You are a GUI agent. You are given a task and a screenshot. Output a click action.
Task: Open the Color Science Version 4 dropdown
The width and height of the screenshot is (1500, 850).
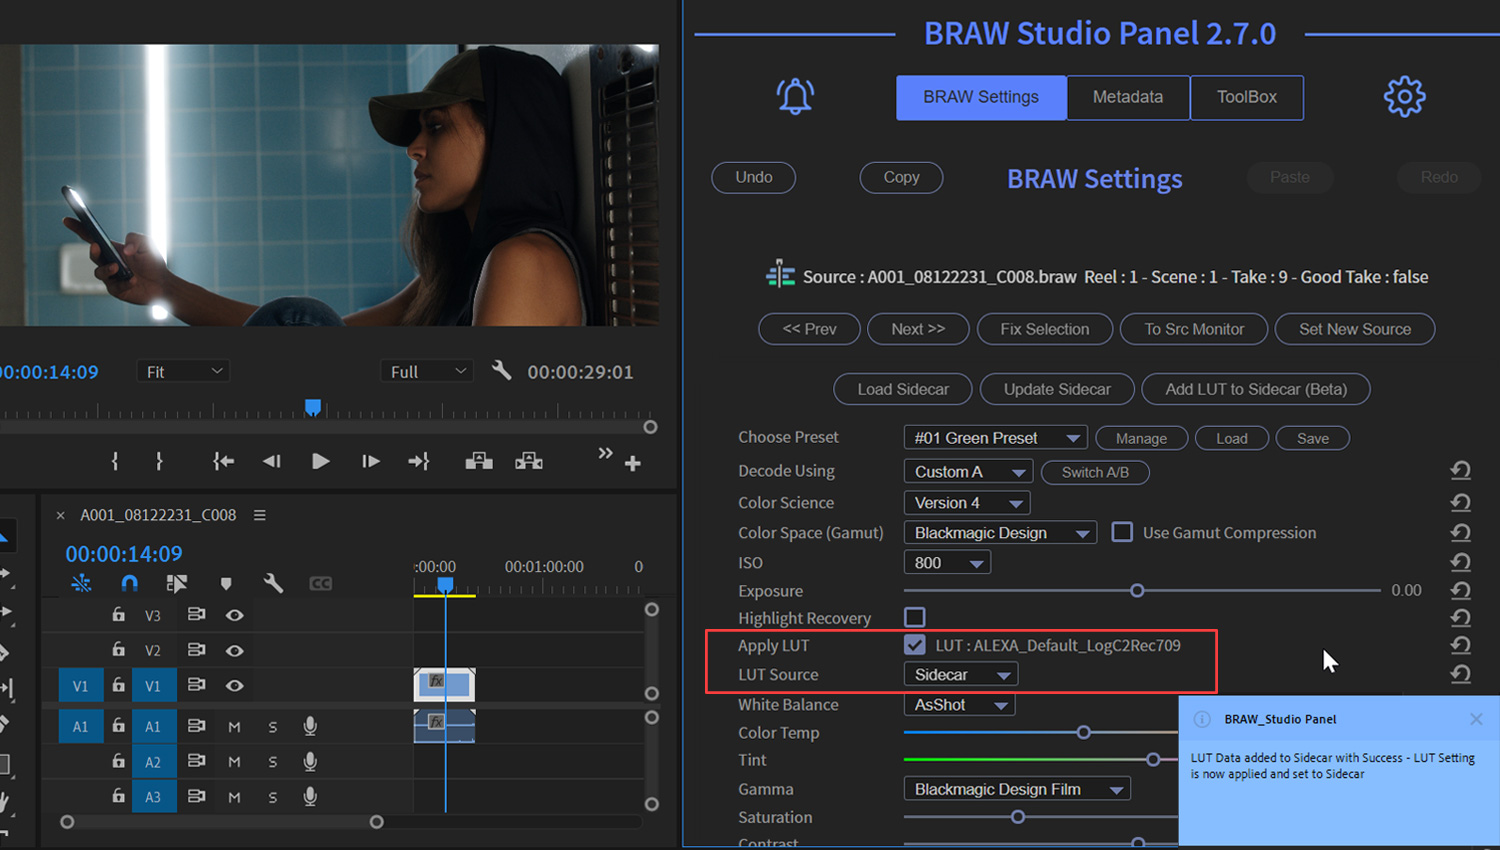click(966, 502)
